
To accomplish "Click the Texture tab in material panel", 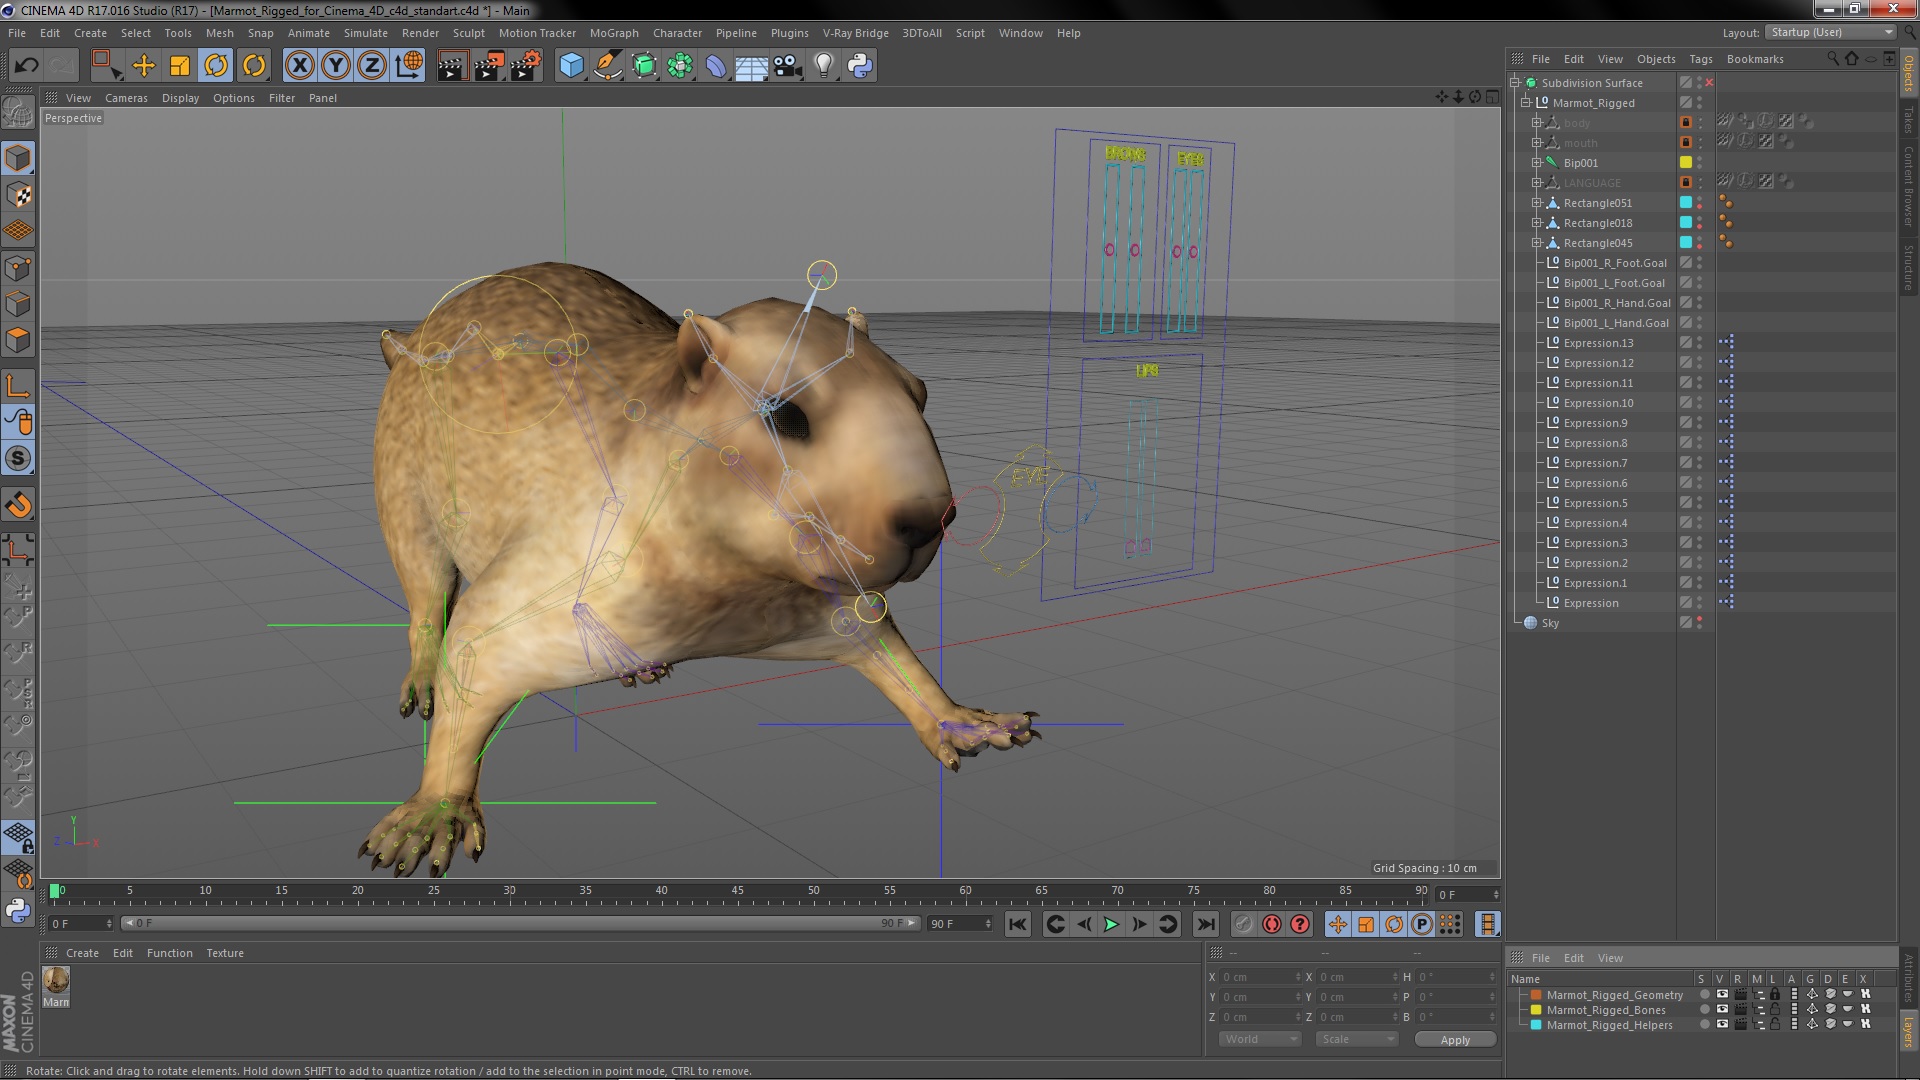I will pos(224,952).
